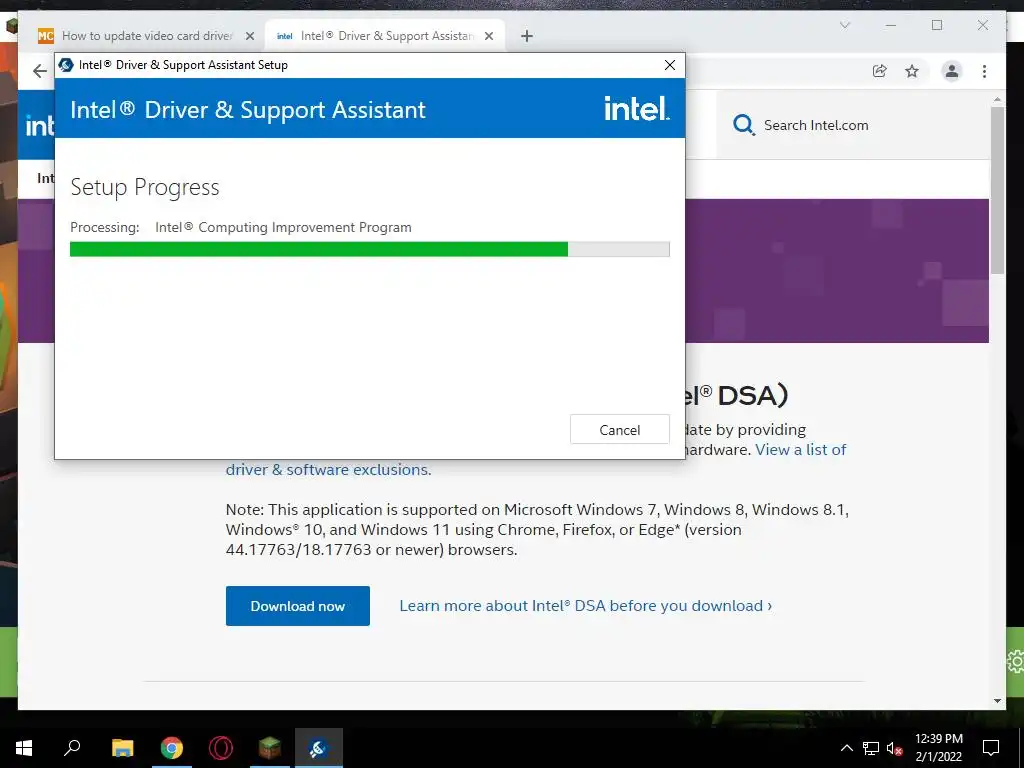
Task: Go back in Chrome browser
Action: click(x=40, y=71)
